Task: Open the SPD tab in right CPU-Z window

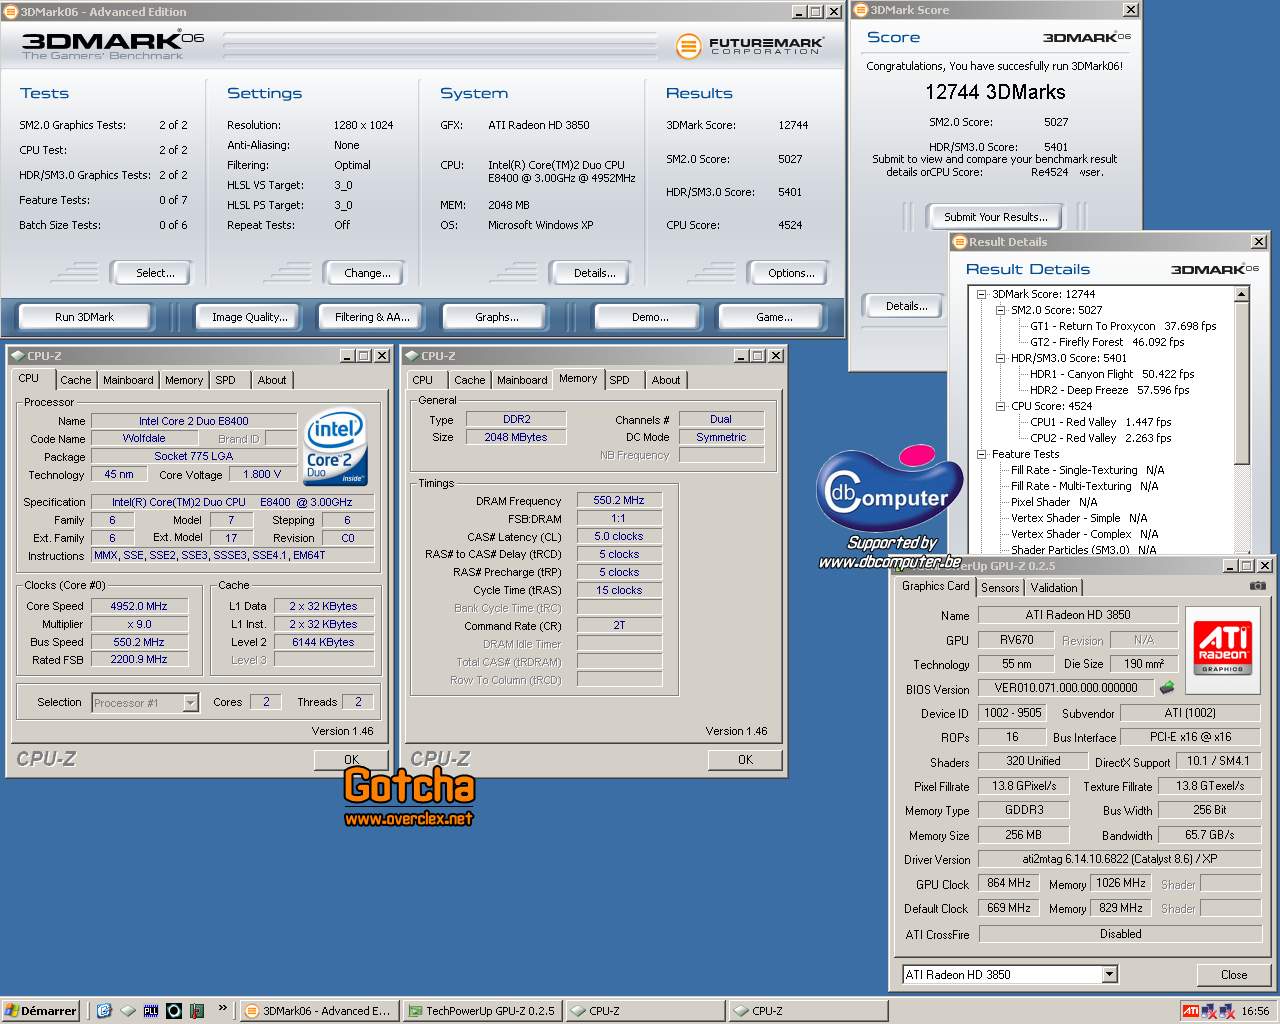Action: click(620, 380)
